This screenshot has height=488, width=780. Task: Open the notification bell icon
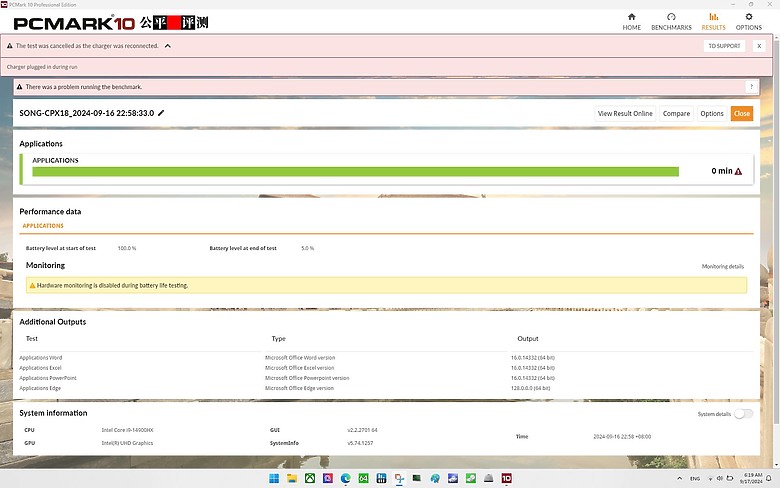point(769,479)
